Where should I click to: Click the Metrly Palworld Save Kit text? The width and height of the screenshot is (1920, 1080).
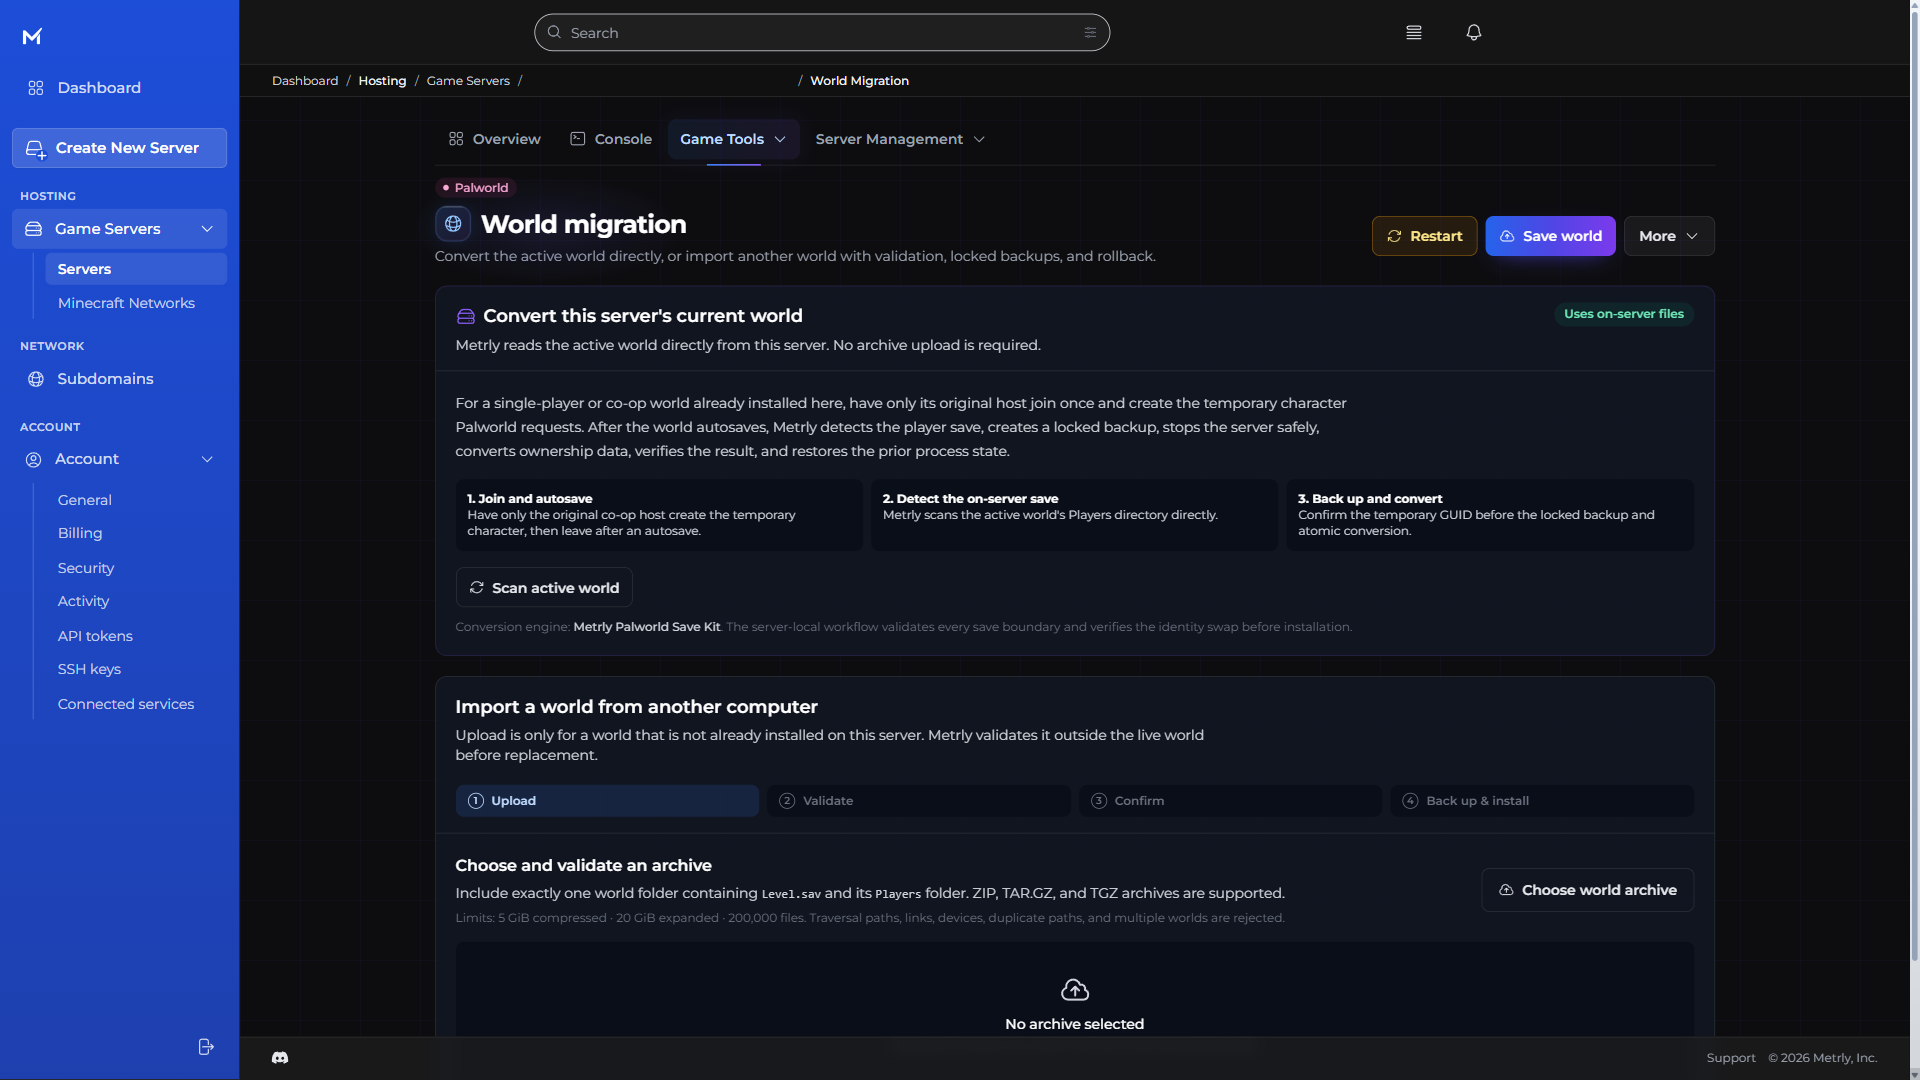[x=647, y=627]
